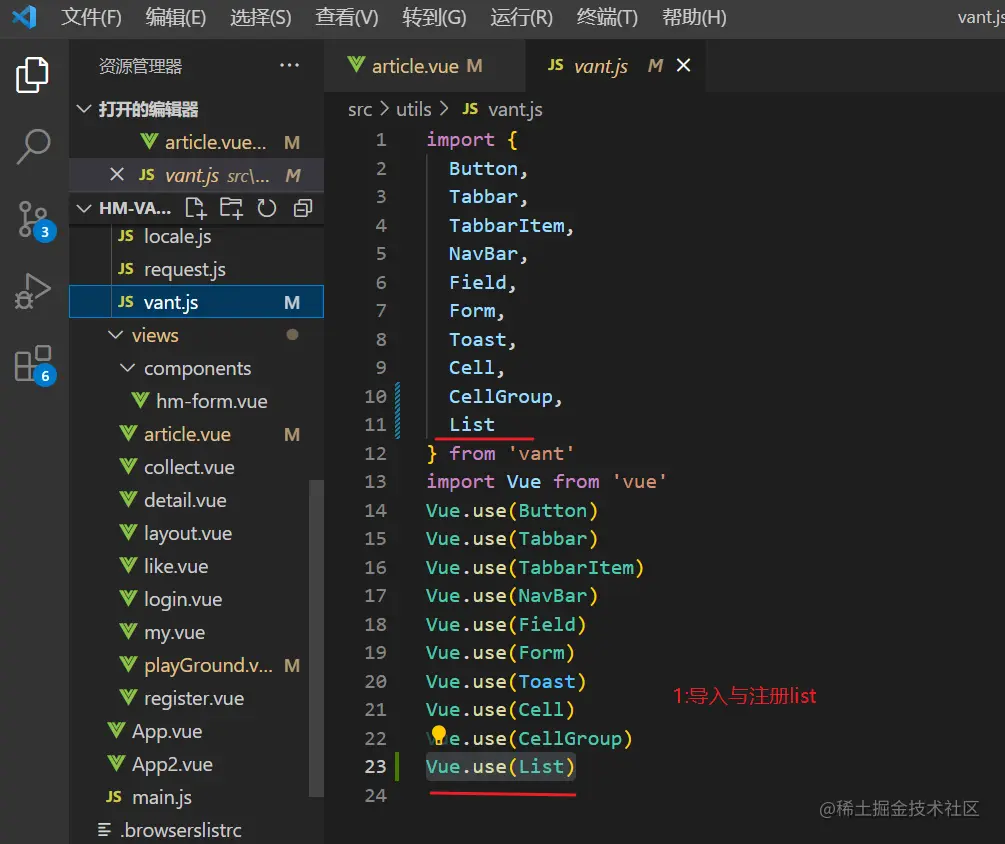Viewport: 1005px width, 844px height.
Task: Open Source Control view with 3 changes
Action: pos(35,220)
